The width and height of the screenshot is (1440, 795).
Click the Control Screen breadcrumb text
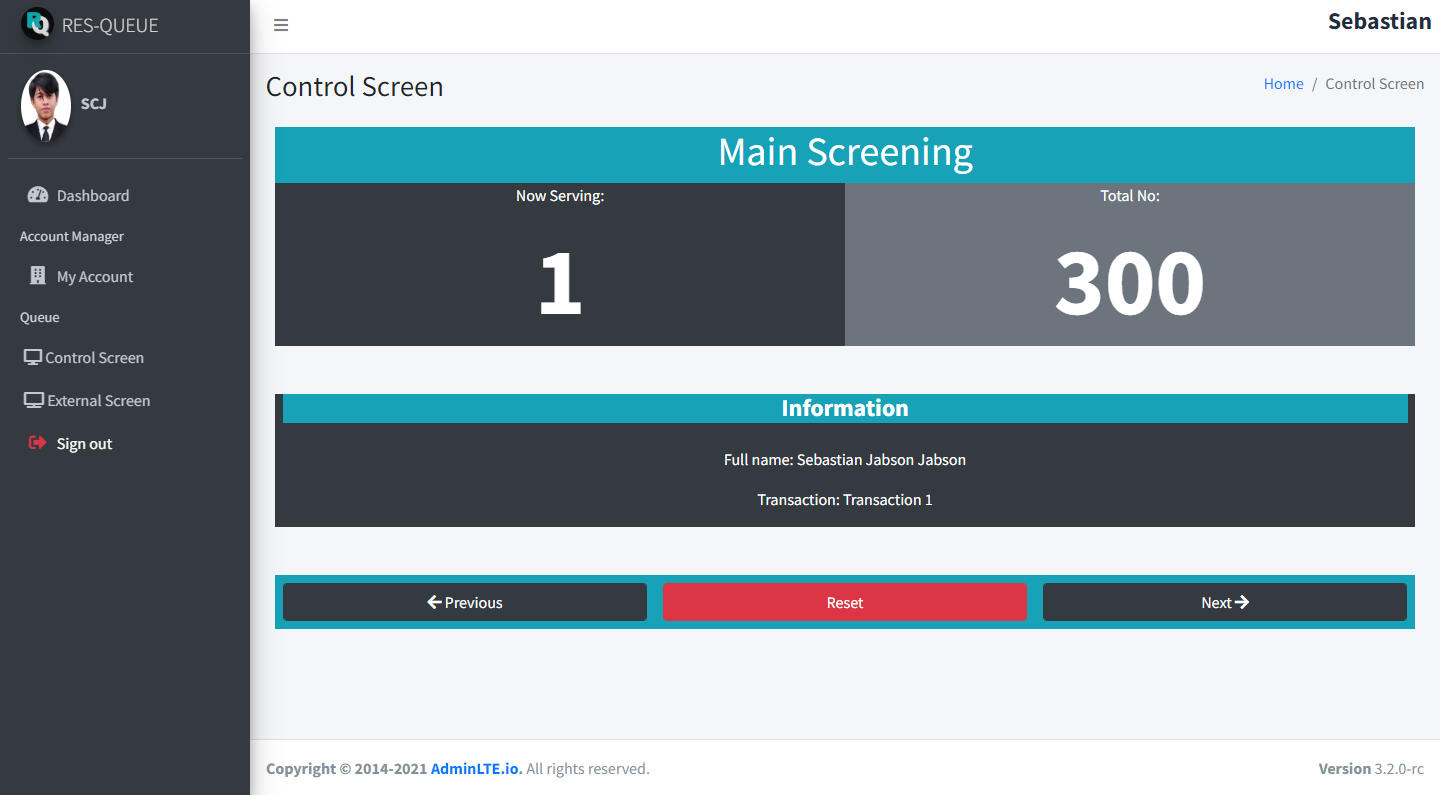pyautogui.click(x=1375, y=84)
